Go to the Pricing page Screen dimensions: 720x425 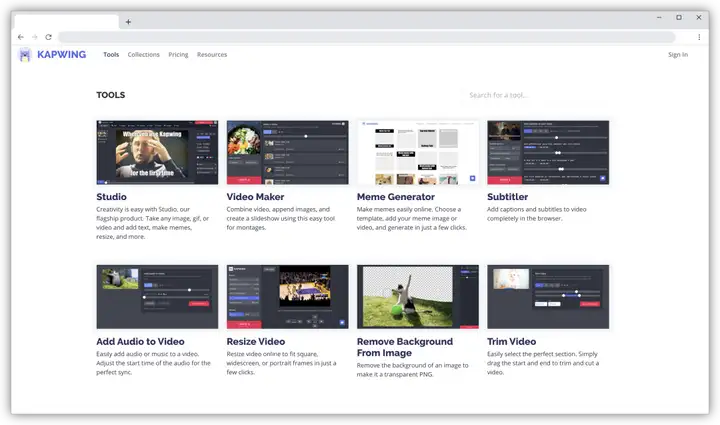tap(178, 55)
